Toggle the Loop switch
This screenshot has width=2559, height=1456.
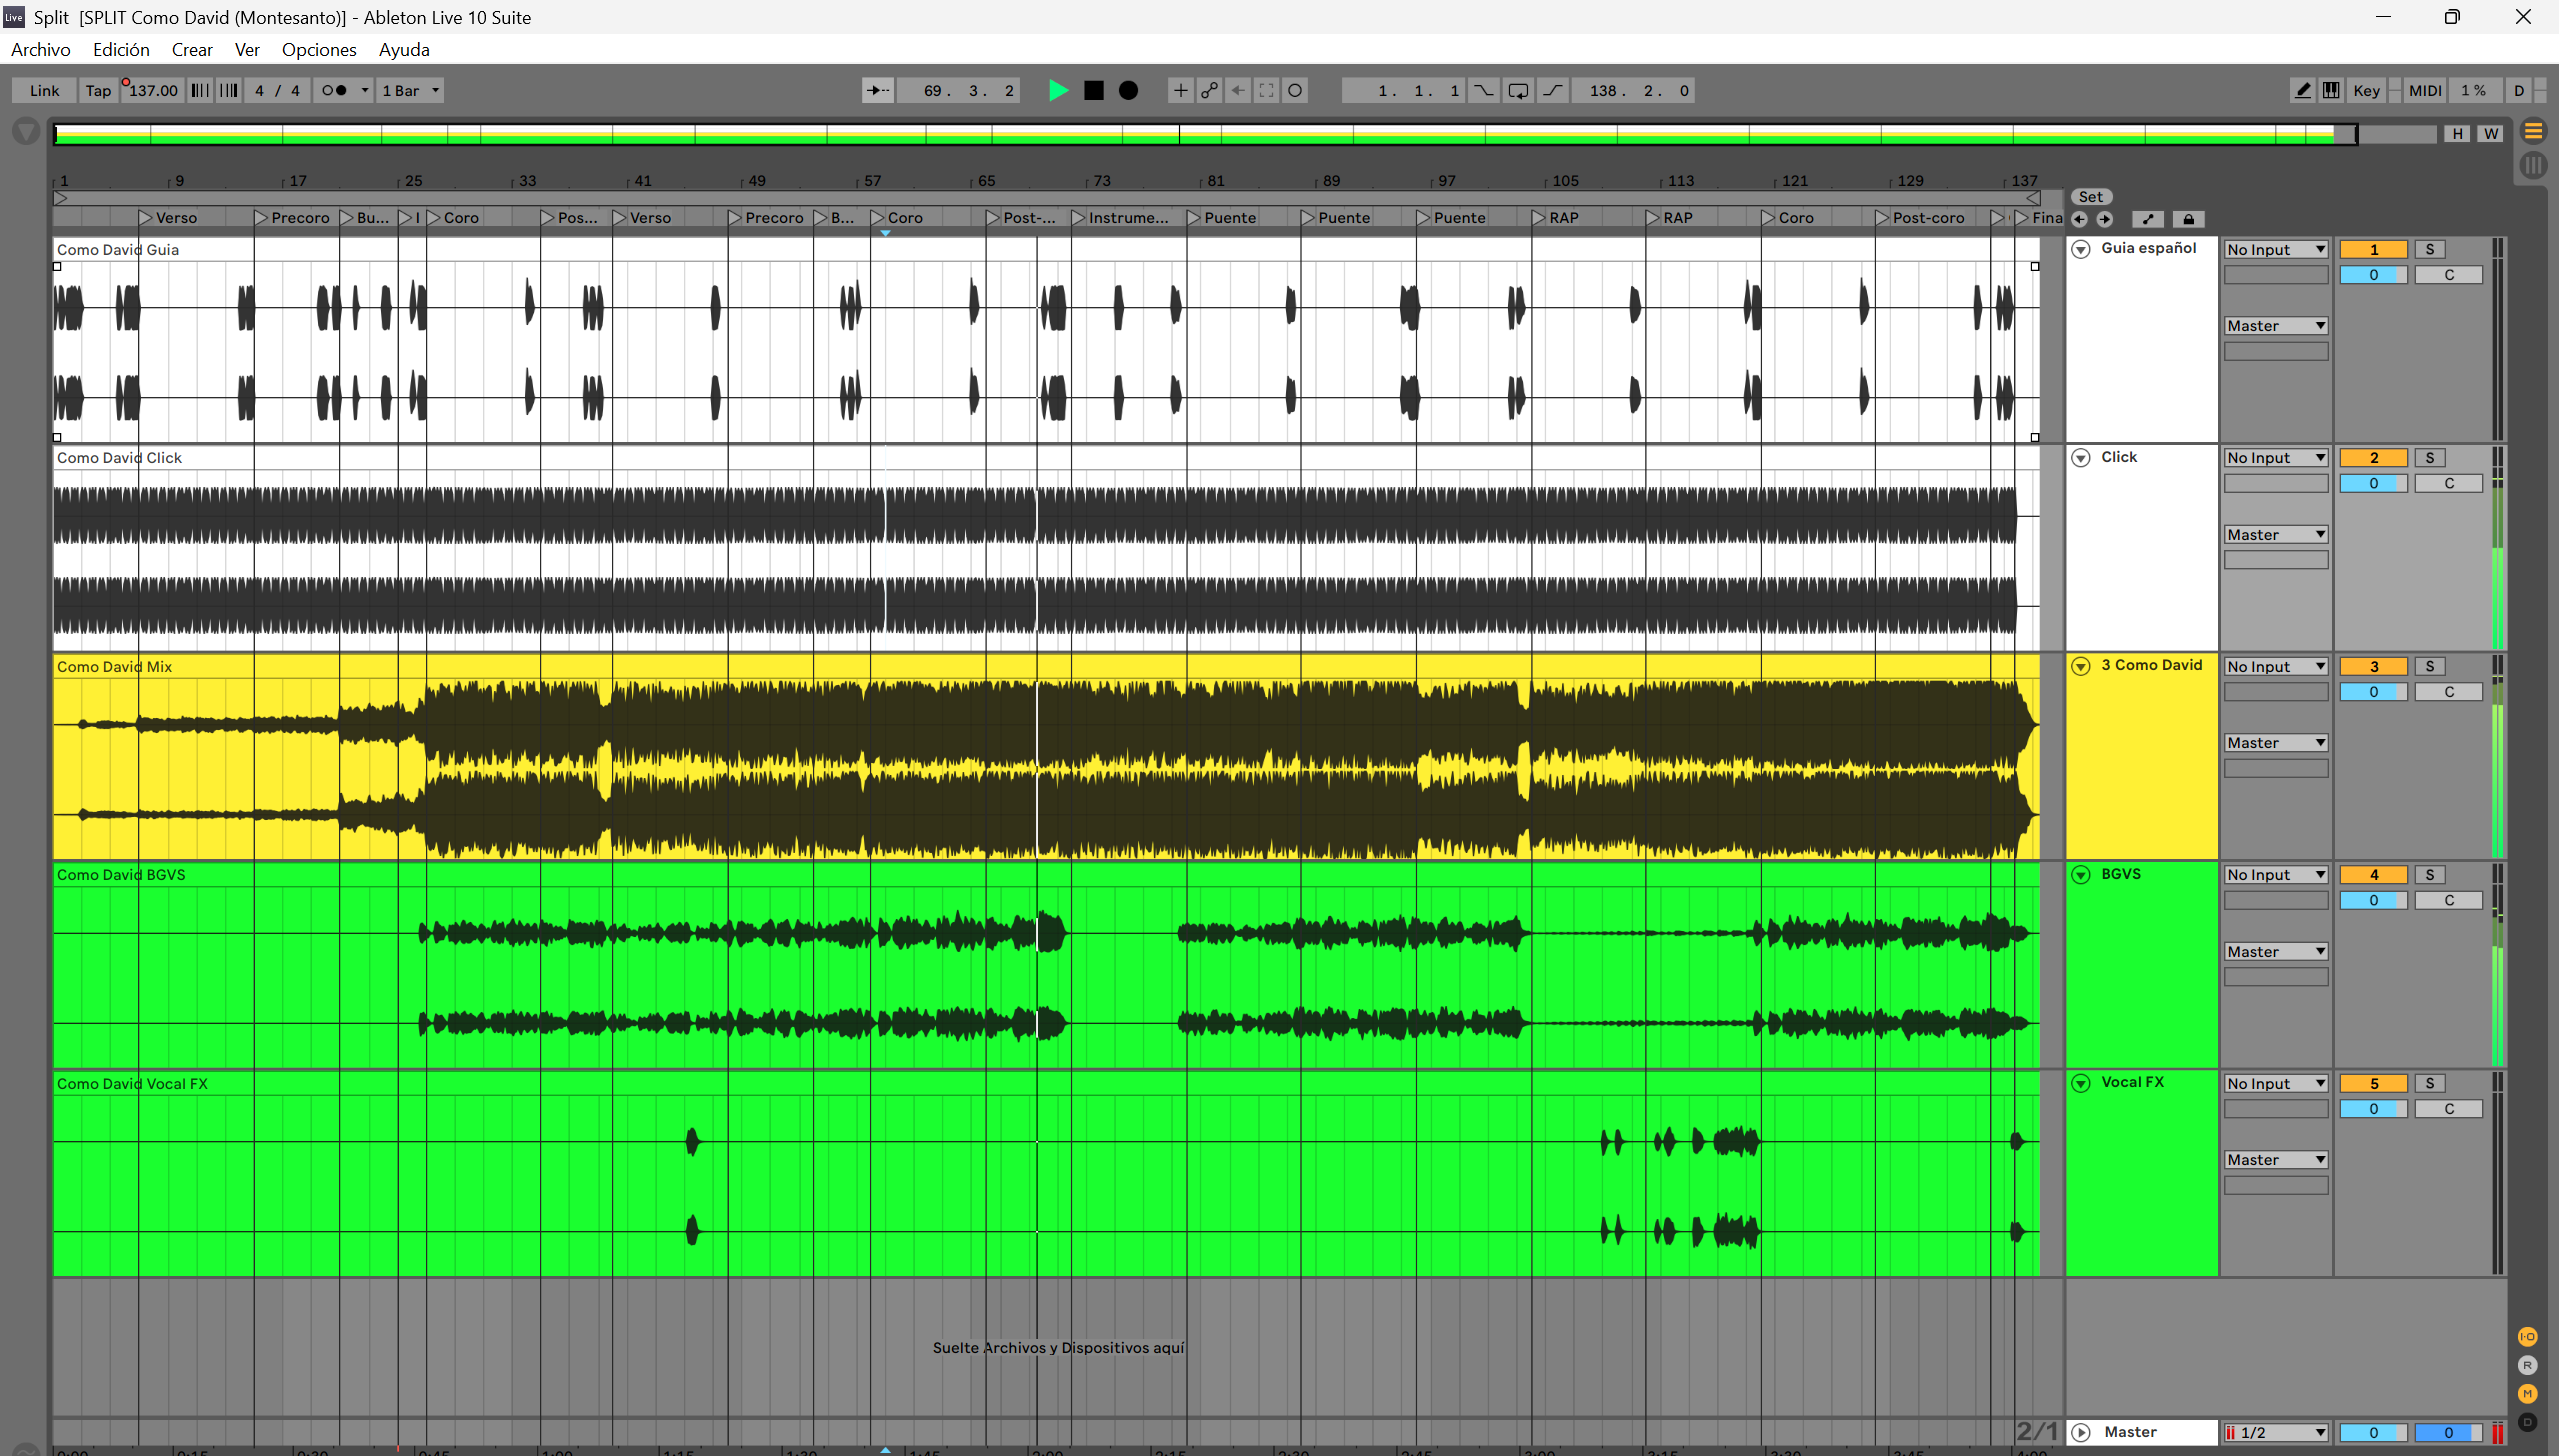coord(1518,90)
